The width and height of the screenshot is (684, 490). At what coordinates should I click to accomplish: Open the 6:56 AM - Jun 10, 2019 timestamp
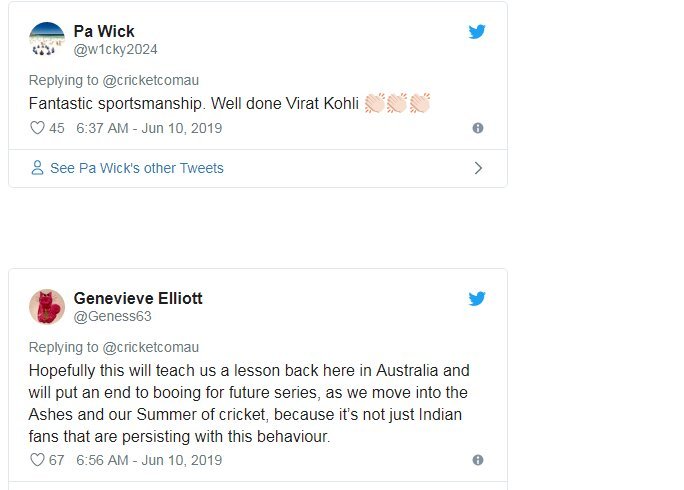click(149, 460)
